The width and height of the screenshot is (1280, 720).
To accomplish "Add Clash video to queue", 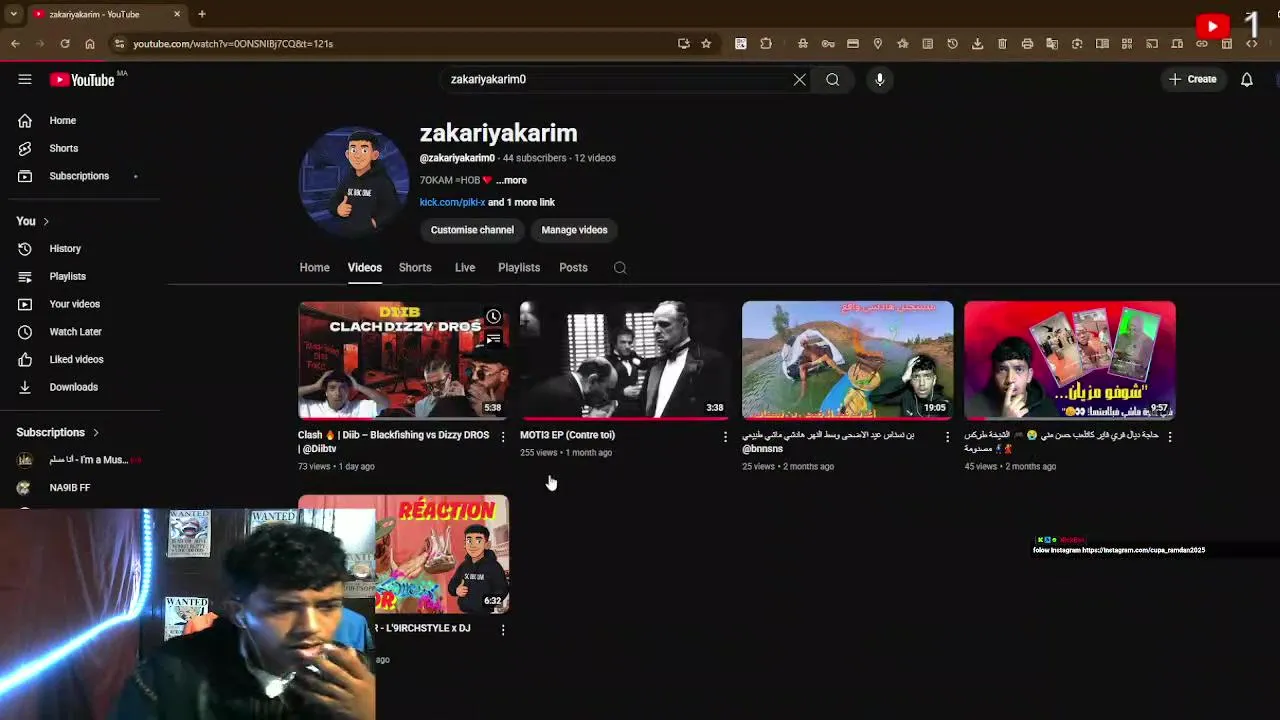I will pos(493,339).
